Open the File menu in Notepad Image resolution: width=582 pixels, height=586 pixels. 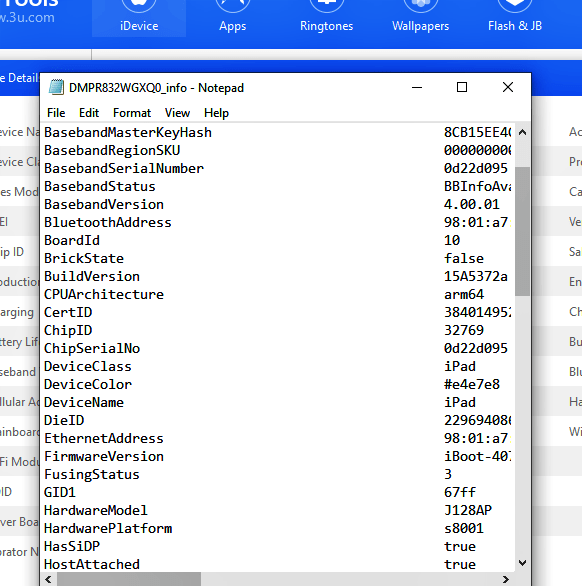click(x=56, y=113)
